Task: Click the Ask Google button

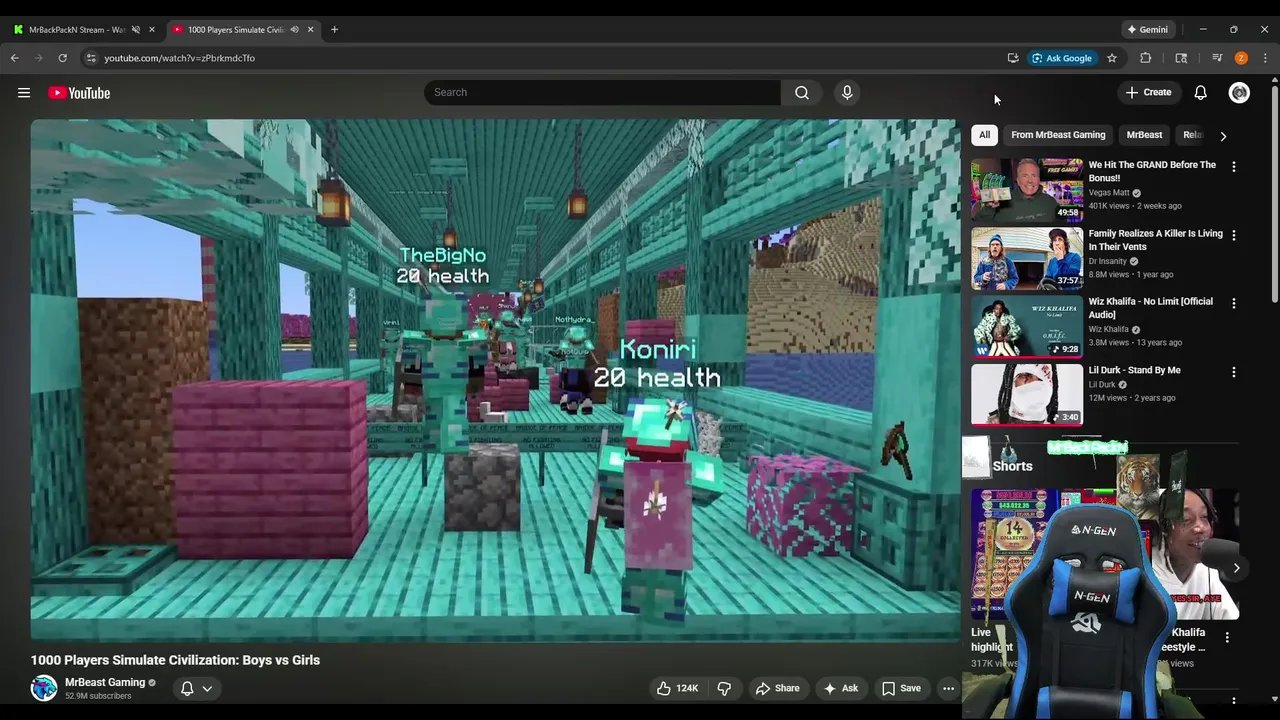Action: pyautogui.click(x=1062, y=58)
